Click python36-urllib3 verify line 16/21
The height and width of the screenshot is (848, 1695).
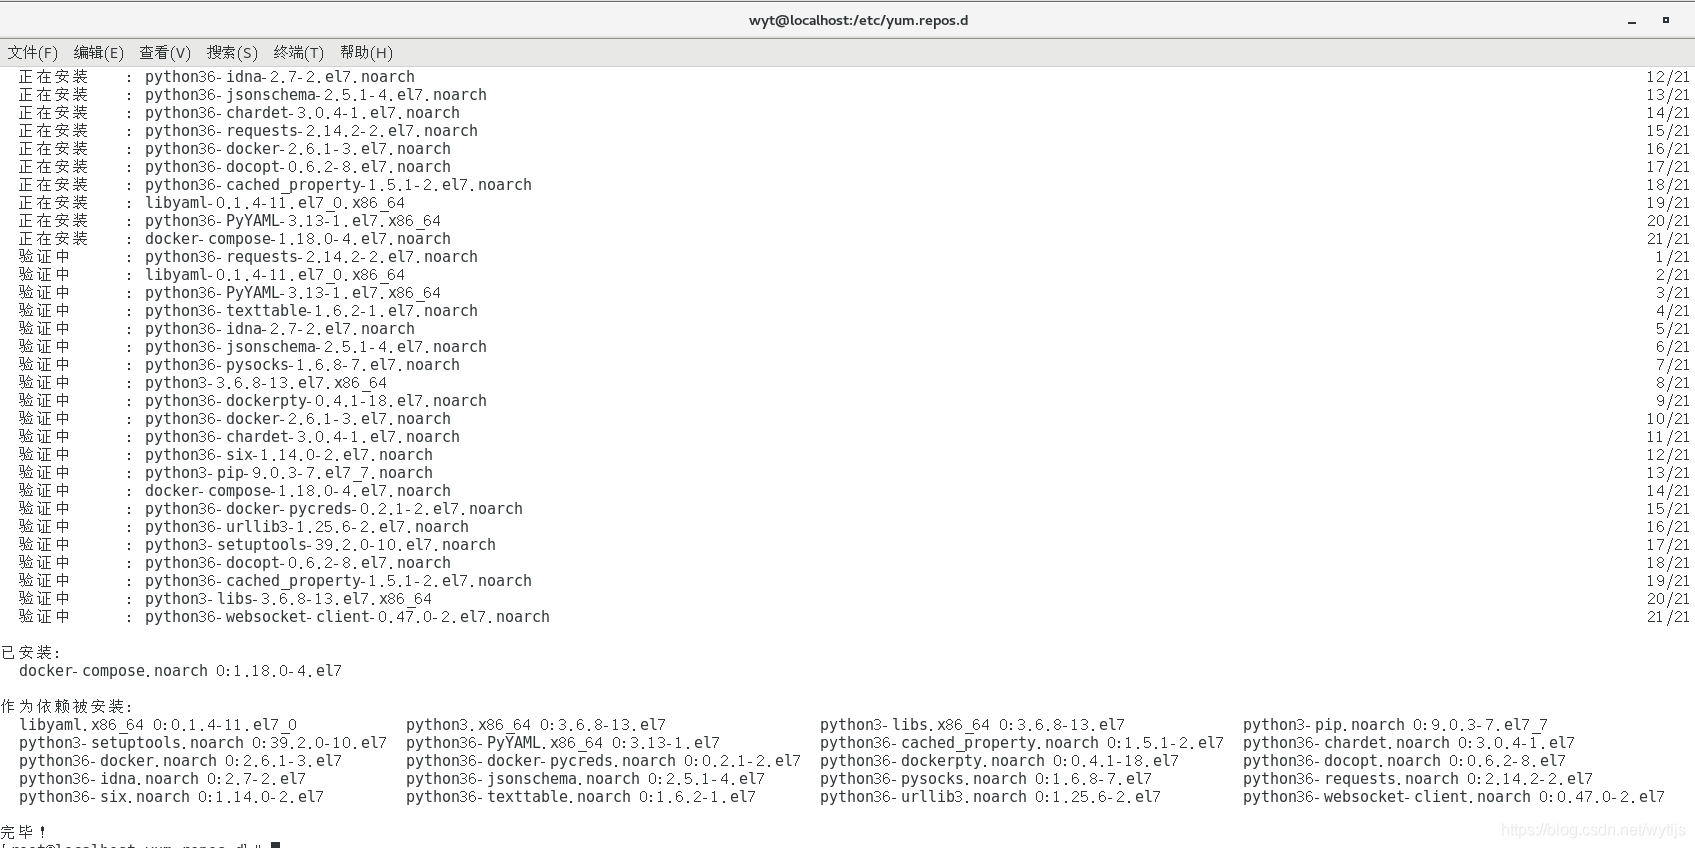click(854, 527)
